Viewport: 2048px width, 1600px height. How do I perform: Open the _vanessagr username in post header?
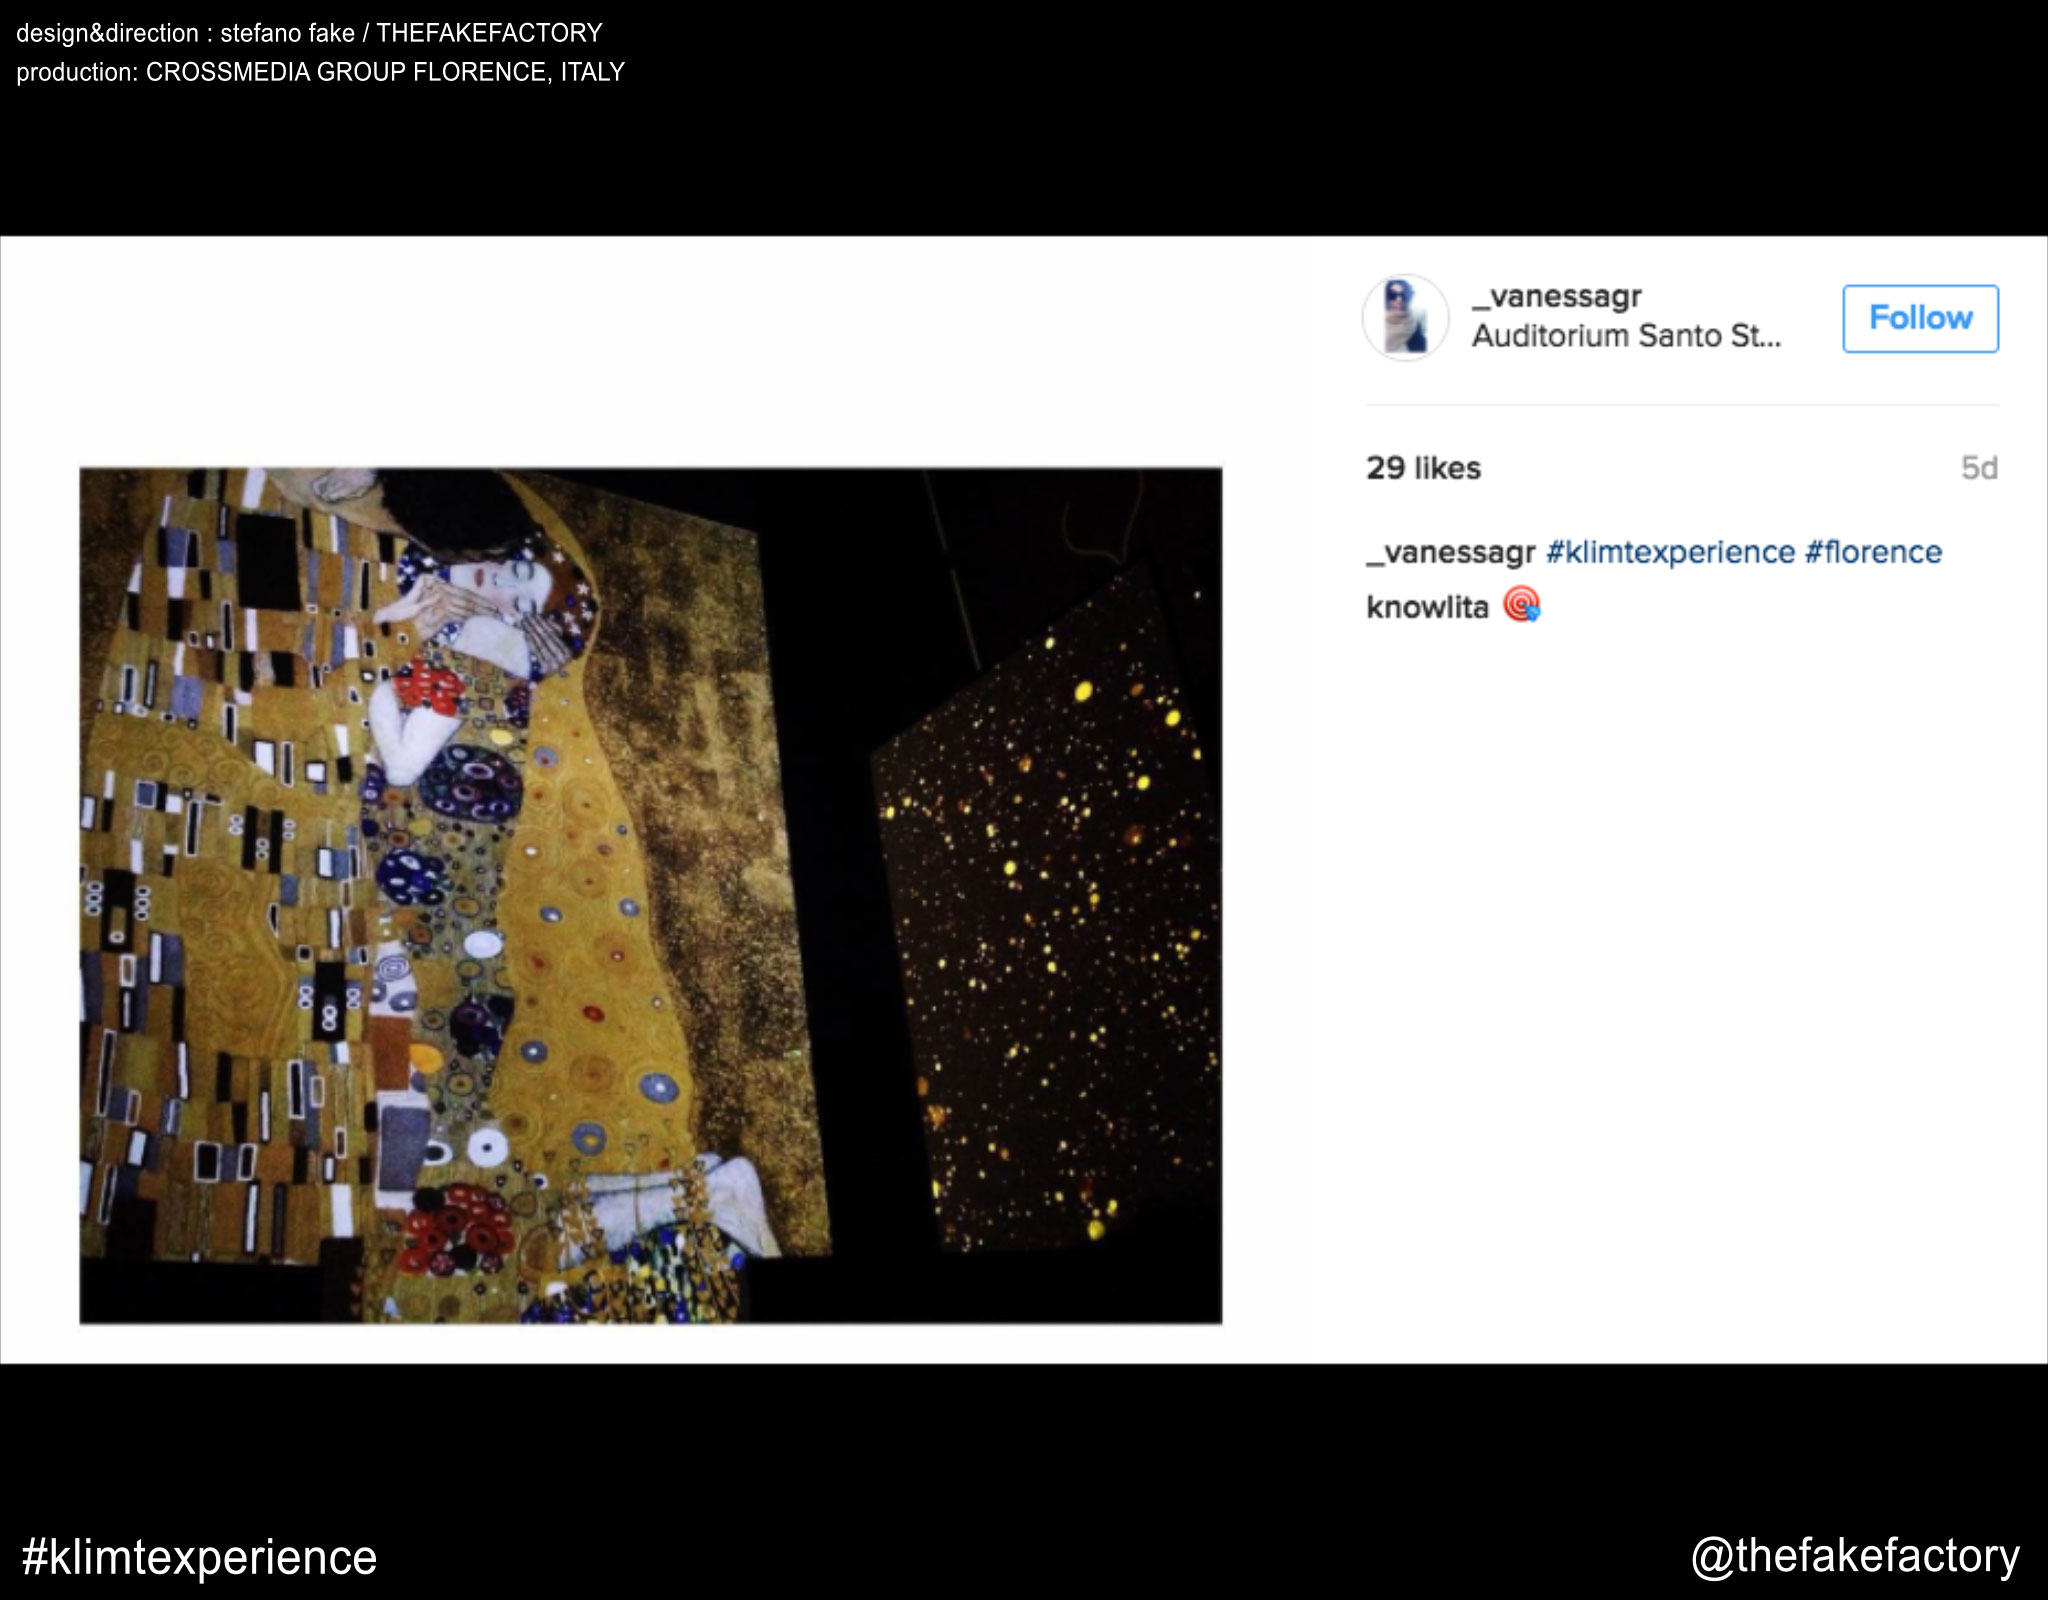(x=1556, y=297)
